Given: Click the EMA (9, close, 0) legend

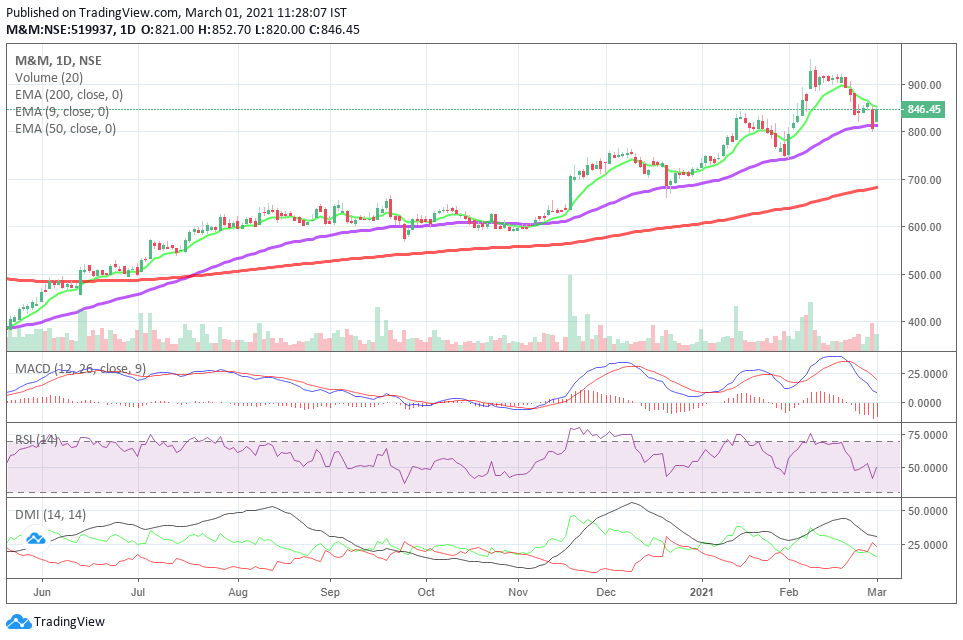Looking at the screenshot, I should pos(62,111).
